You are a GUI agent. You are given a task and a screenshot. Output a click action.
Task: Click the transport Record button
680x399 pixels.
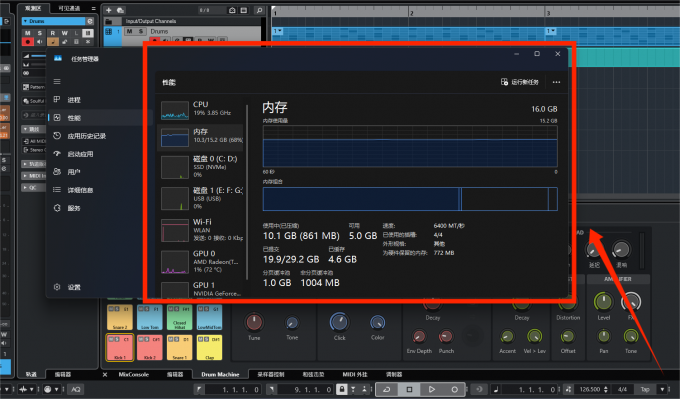tap(454, 389)
